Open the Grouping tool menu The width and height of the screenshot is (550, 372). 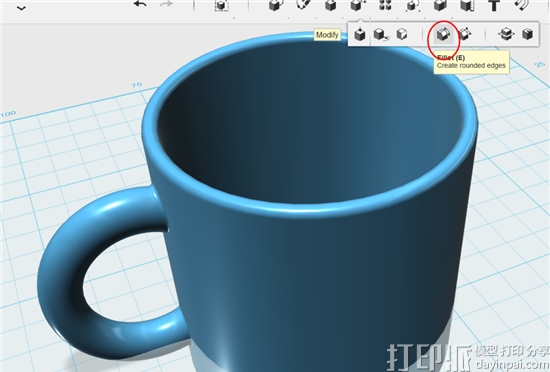412,6
